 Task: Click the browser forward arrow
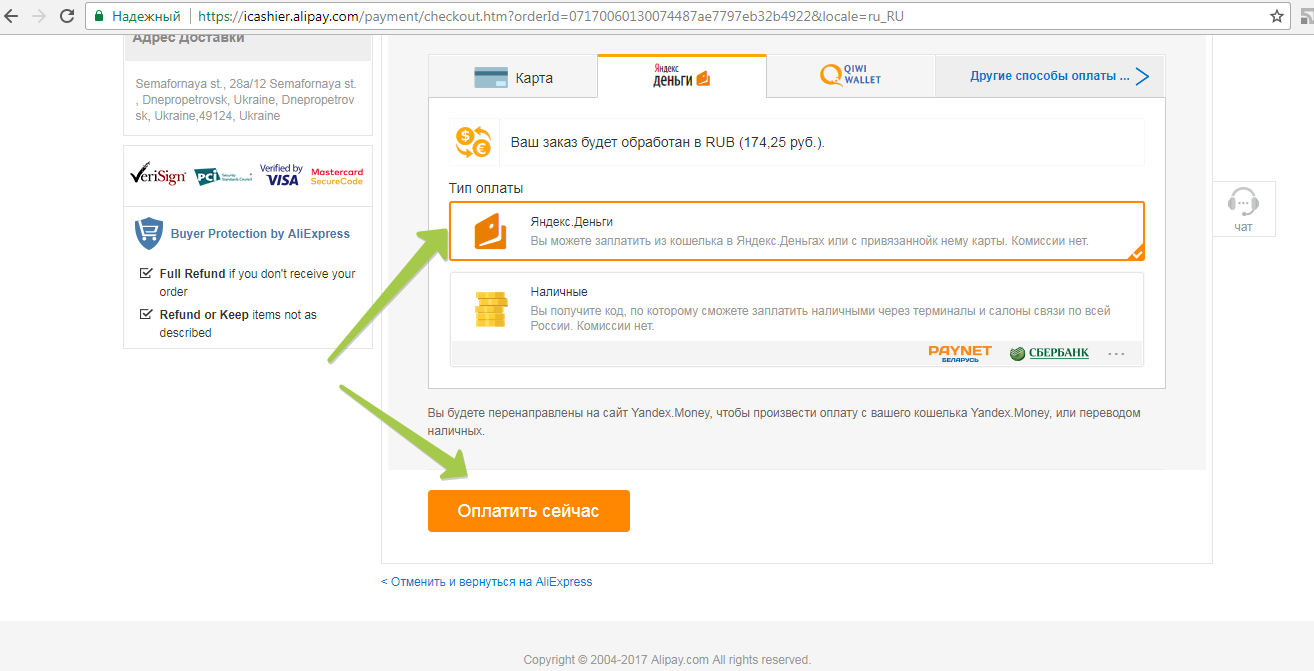tap(39, 17)
